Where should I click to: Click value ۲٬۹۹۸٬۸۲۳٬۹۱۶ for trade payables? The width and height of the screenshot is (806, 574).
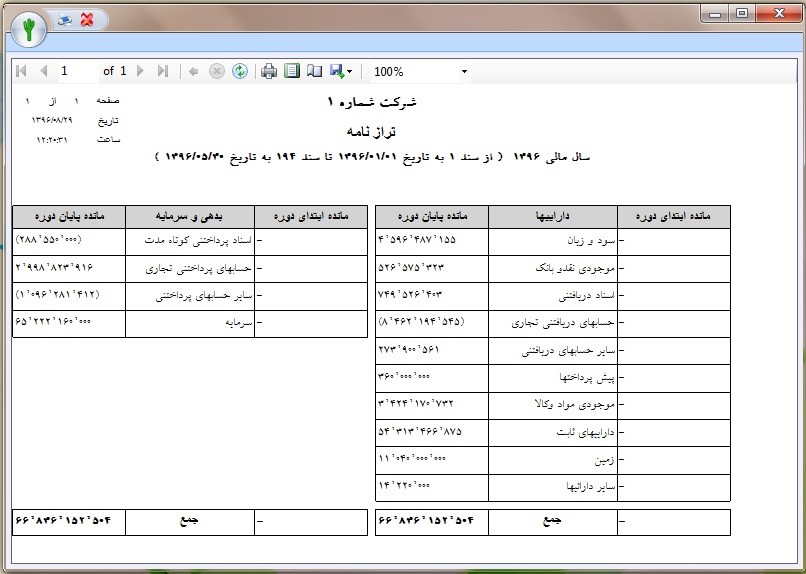click(54, 267)
